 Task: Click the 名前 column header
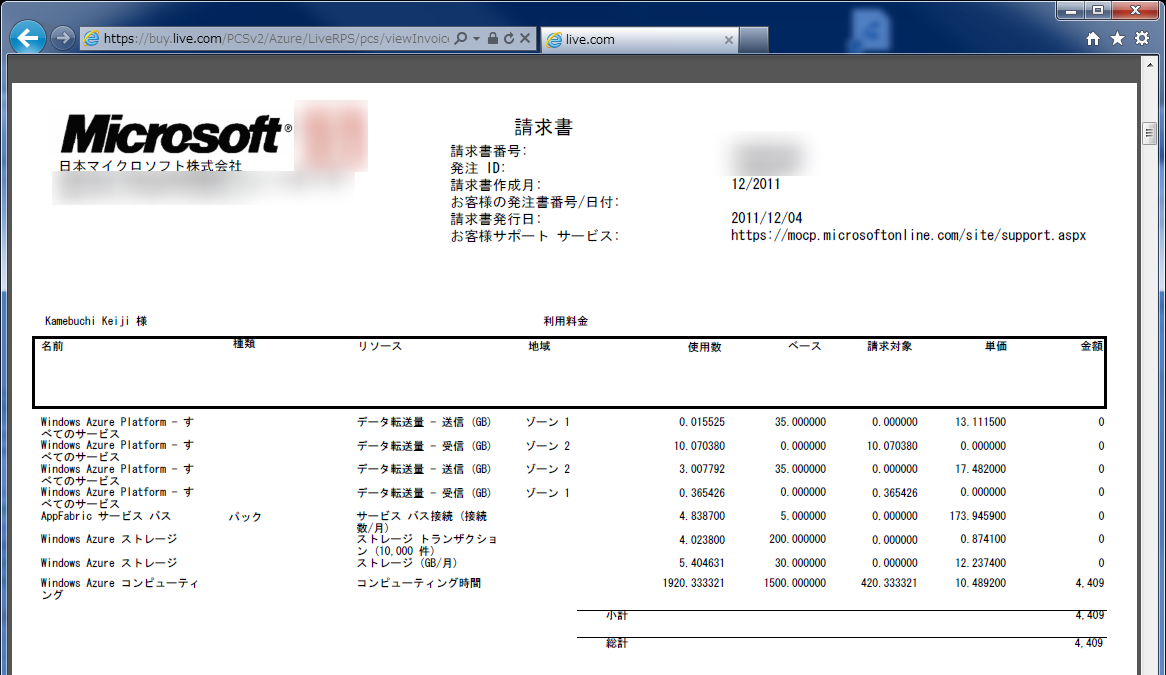click(x=52, y=346)
